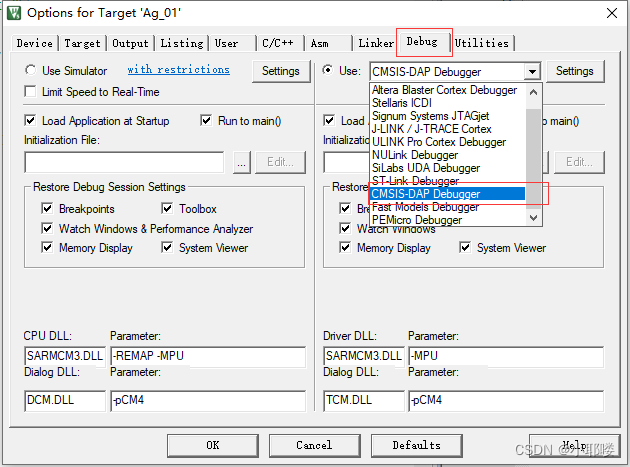630x467 pixels.
Task: Toggle Watch Windows & Performance Analyzer checkbox
Action: [x=47, y=228]
